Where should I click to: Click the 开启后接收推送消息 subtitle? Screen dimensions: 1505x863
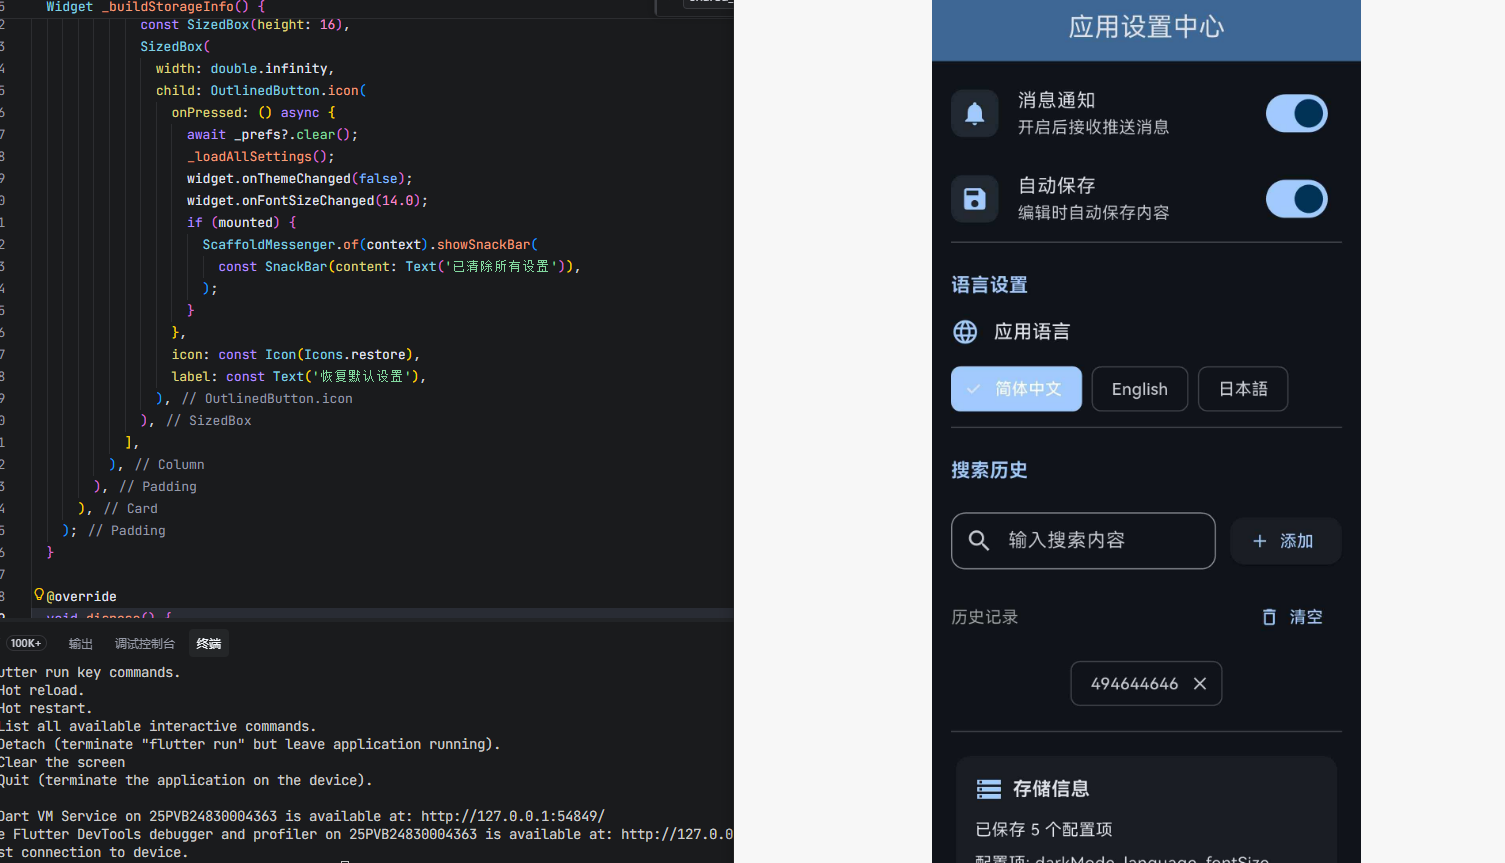[x=1093, y=127]
